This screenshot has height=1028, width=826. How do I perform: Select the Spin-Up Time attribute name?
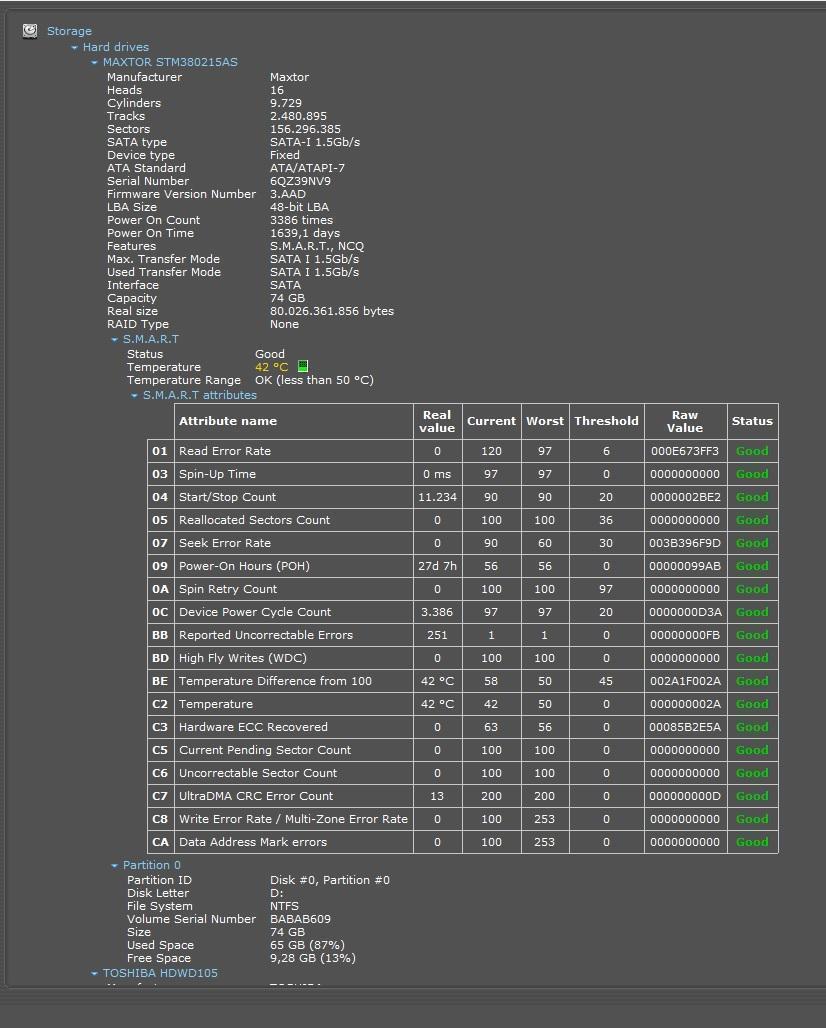218,474
